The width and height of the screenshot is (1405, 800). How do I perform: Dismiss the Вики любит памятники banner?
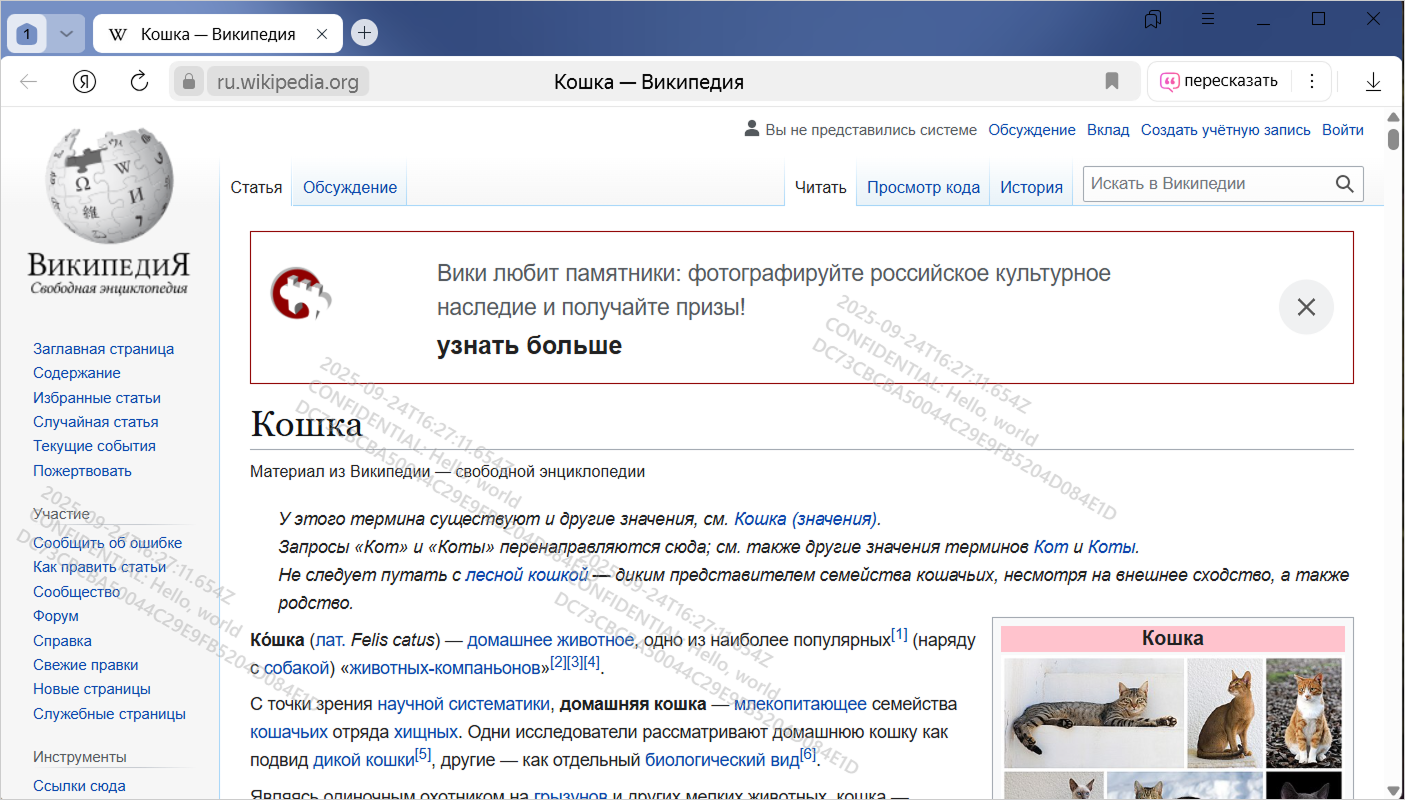click(1306, 307)
